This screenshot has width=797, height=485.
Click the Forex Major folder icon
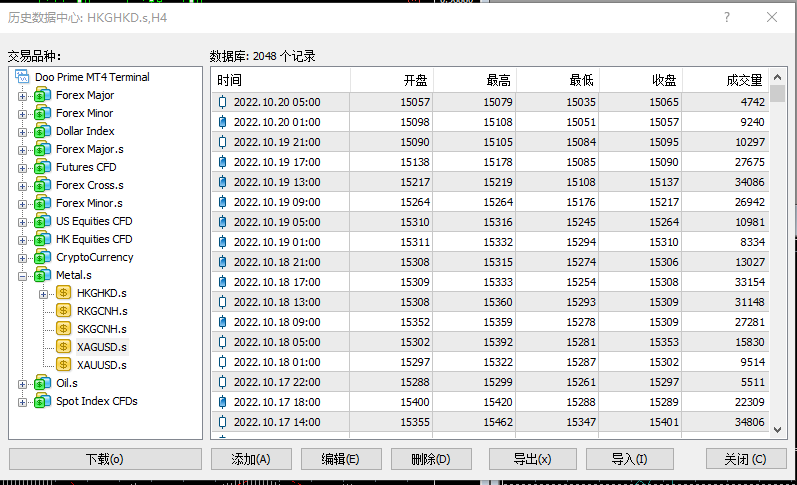42,95
